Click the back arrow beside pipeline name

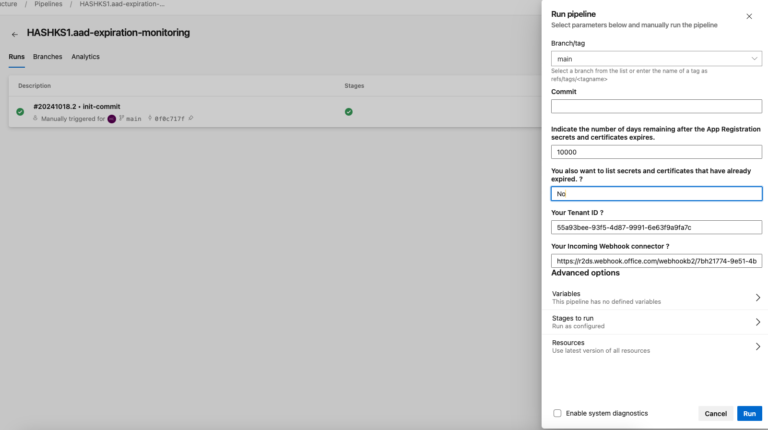15,34
